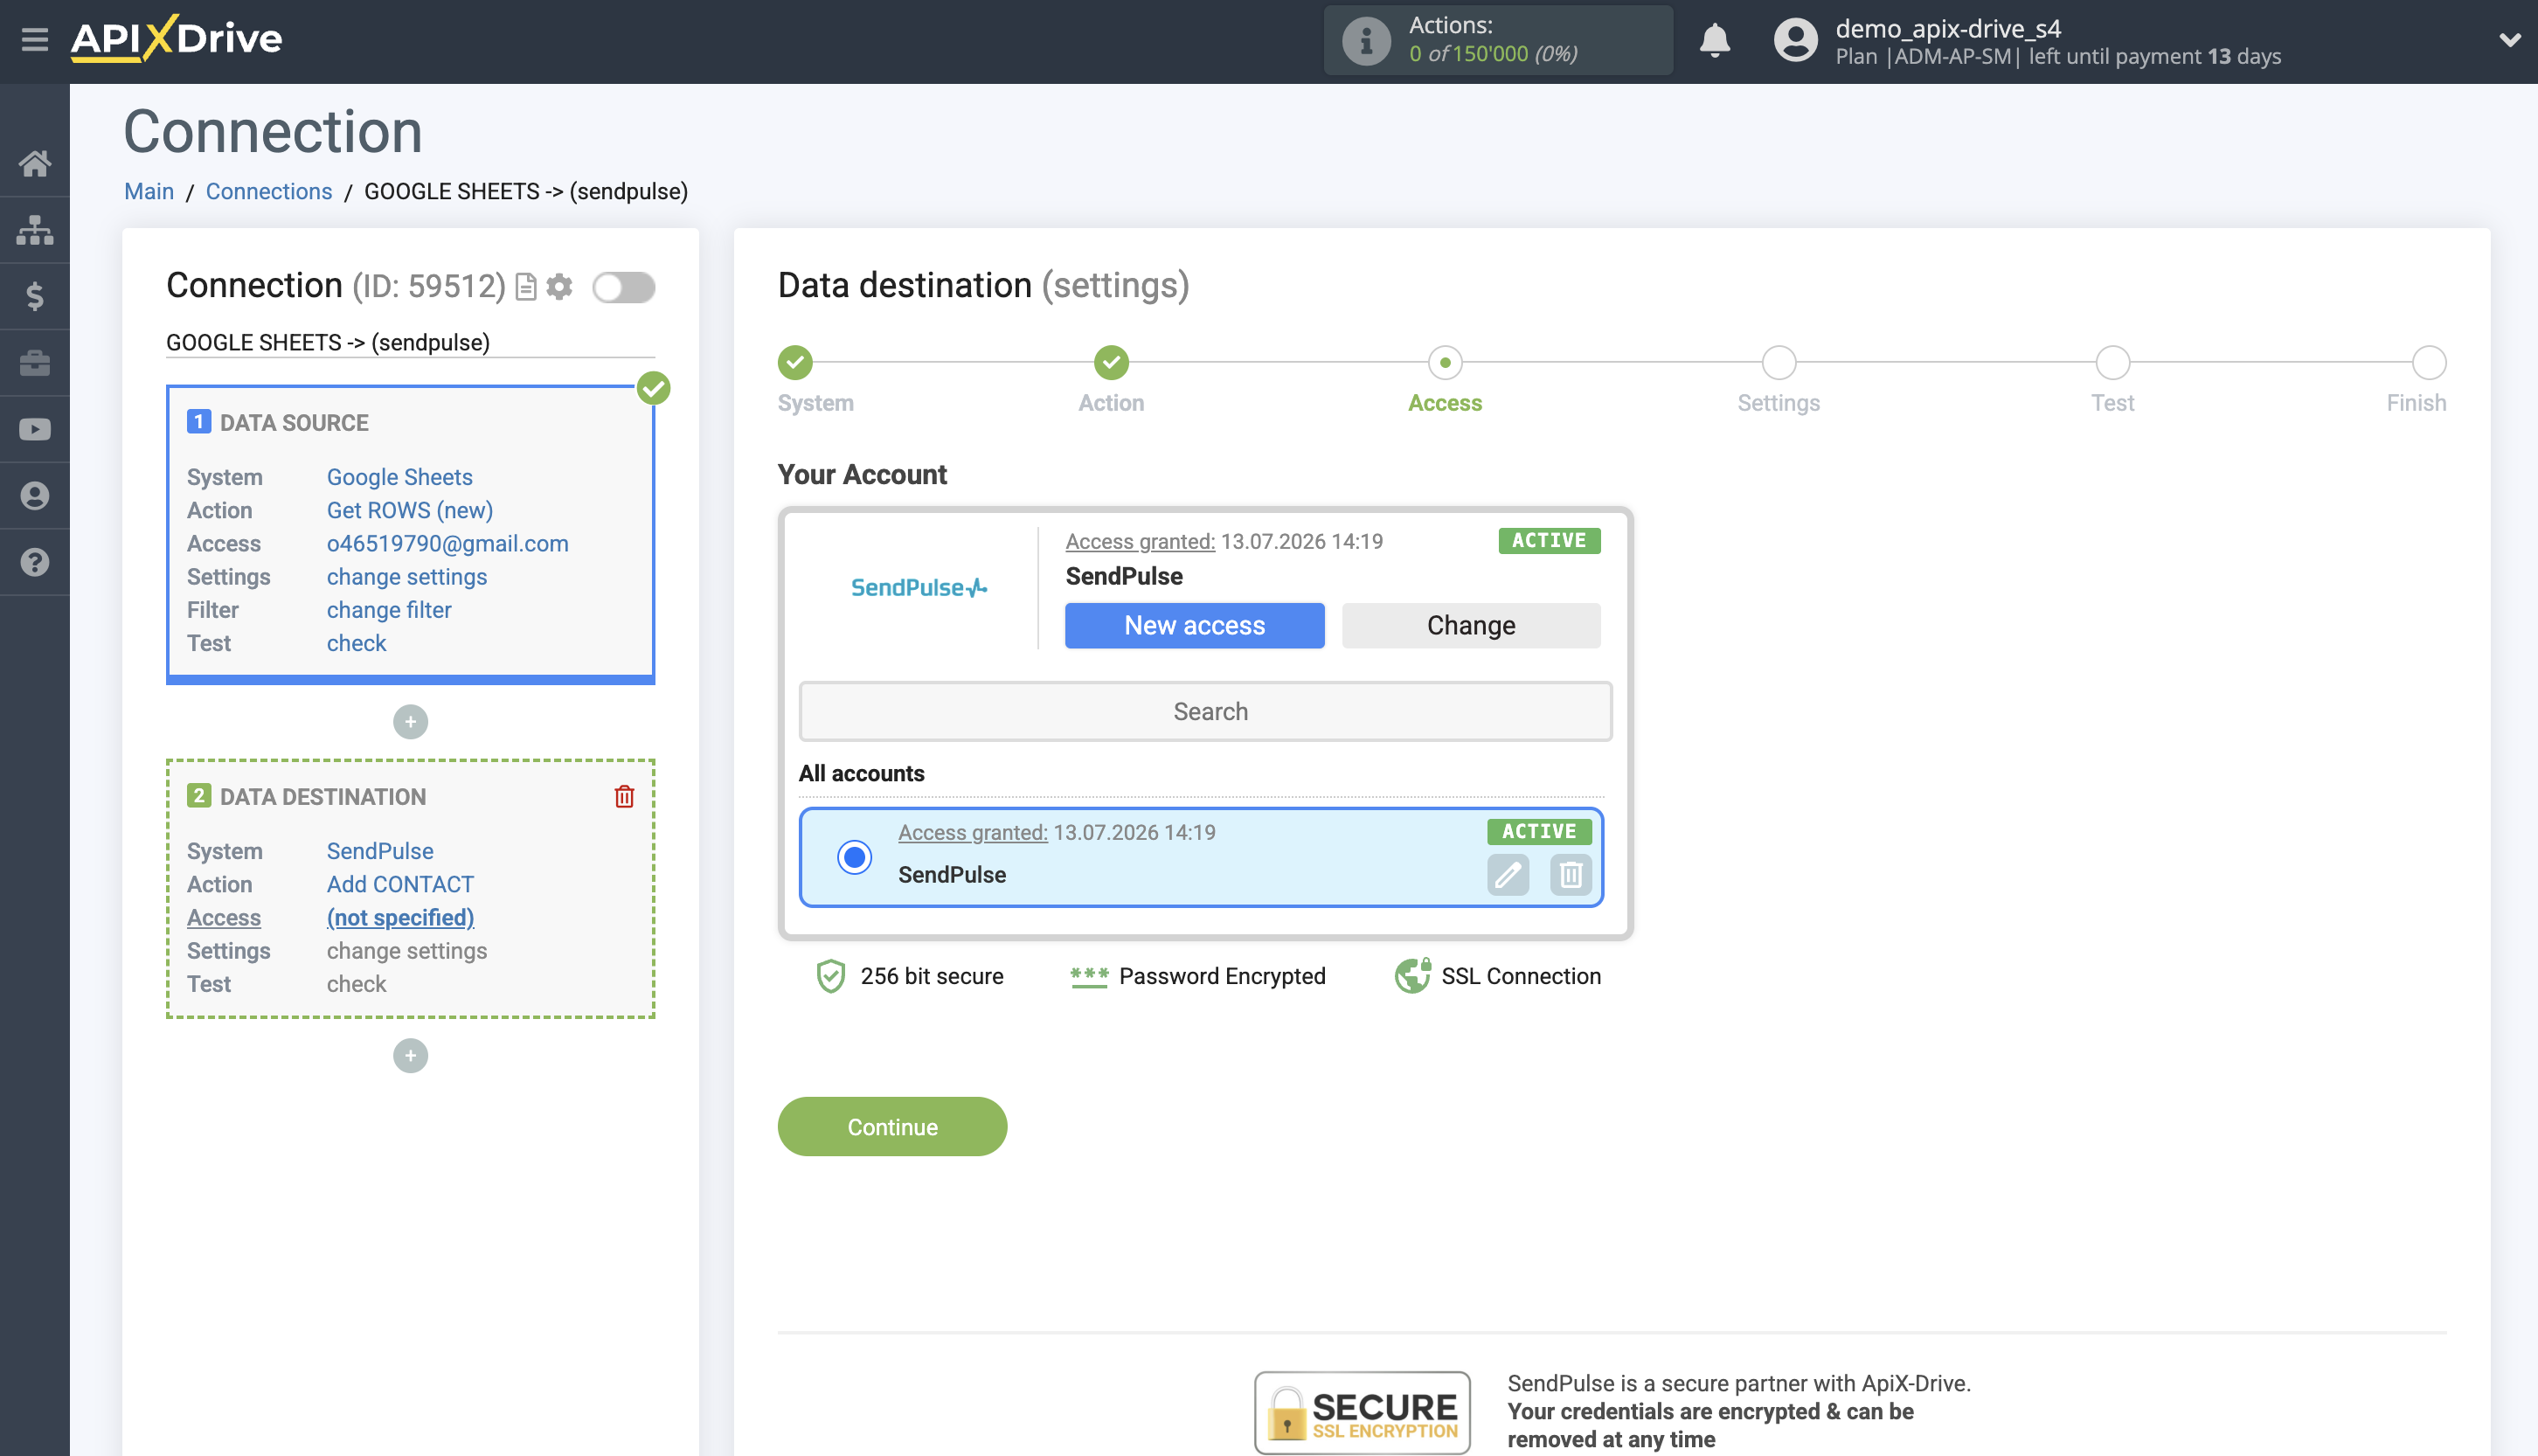Screen dimensions: 2538x1456
Task: Delete the SendPulse account with trash icon
Action: [x=1570, y=875]
